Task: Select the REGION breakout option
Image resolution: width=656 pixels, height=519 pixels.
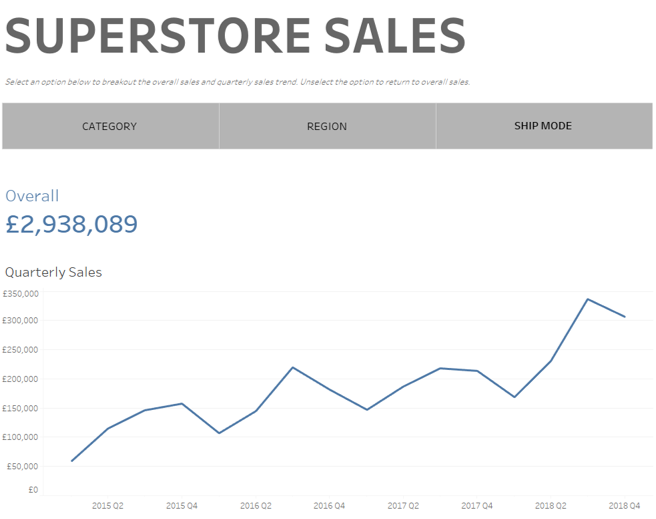Action: point(327,126)
